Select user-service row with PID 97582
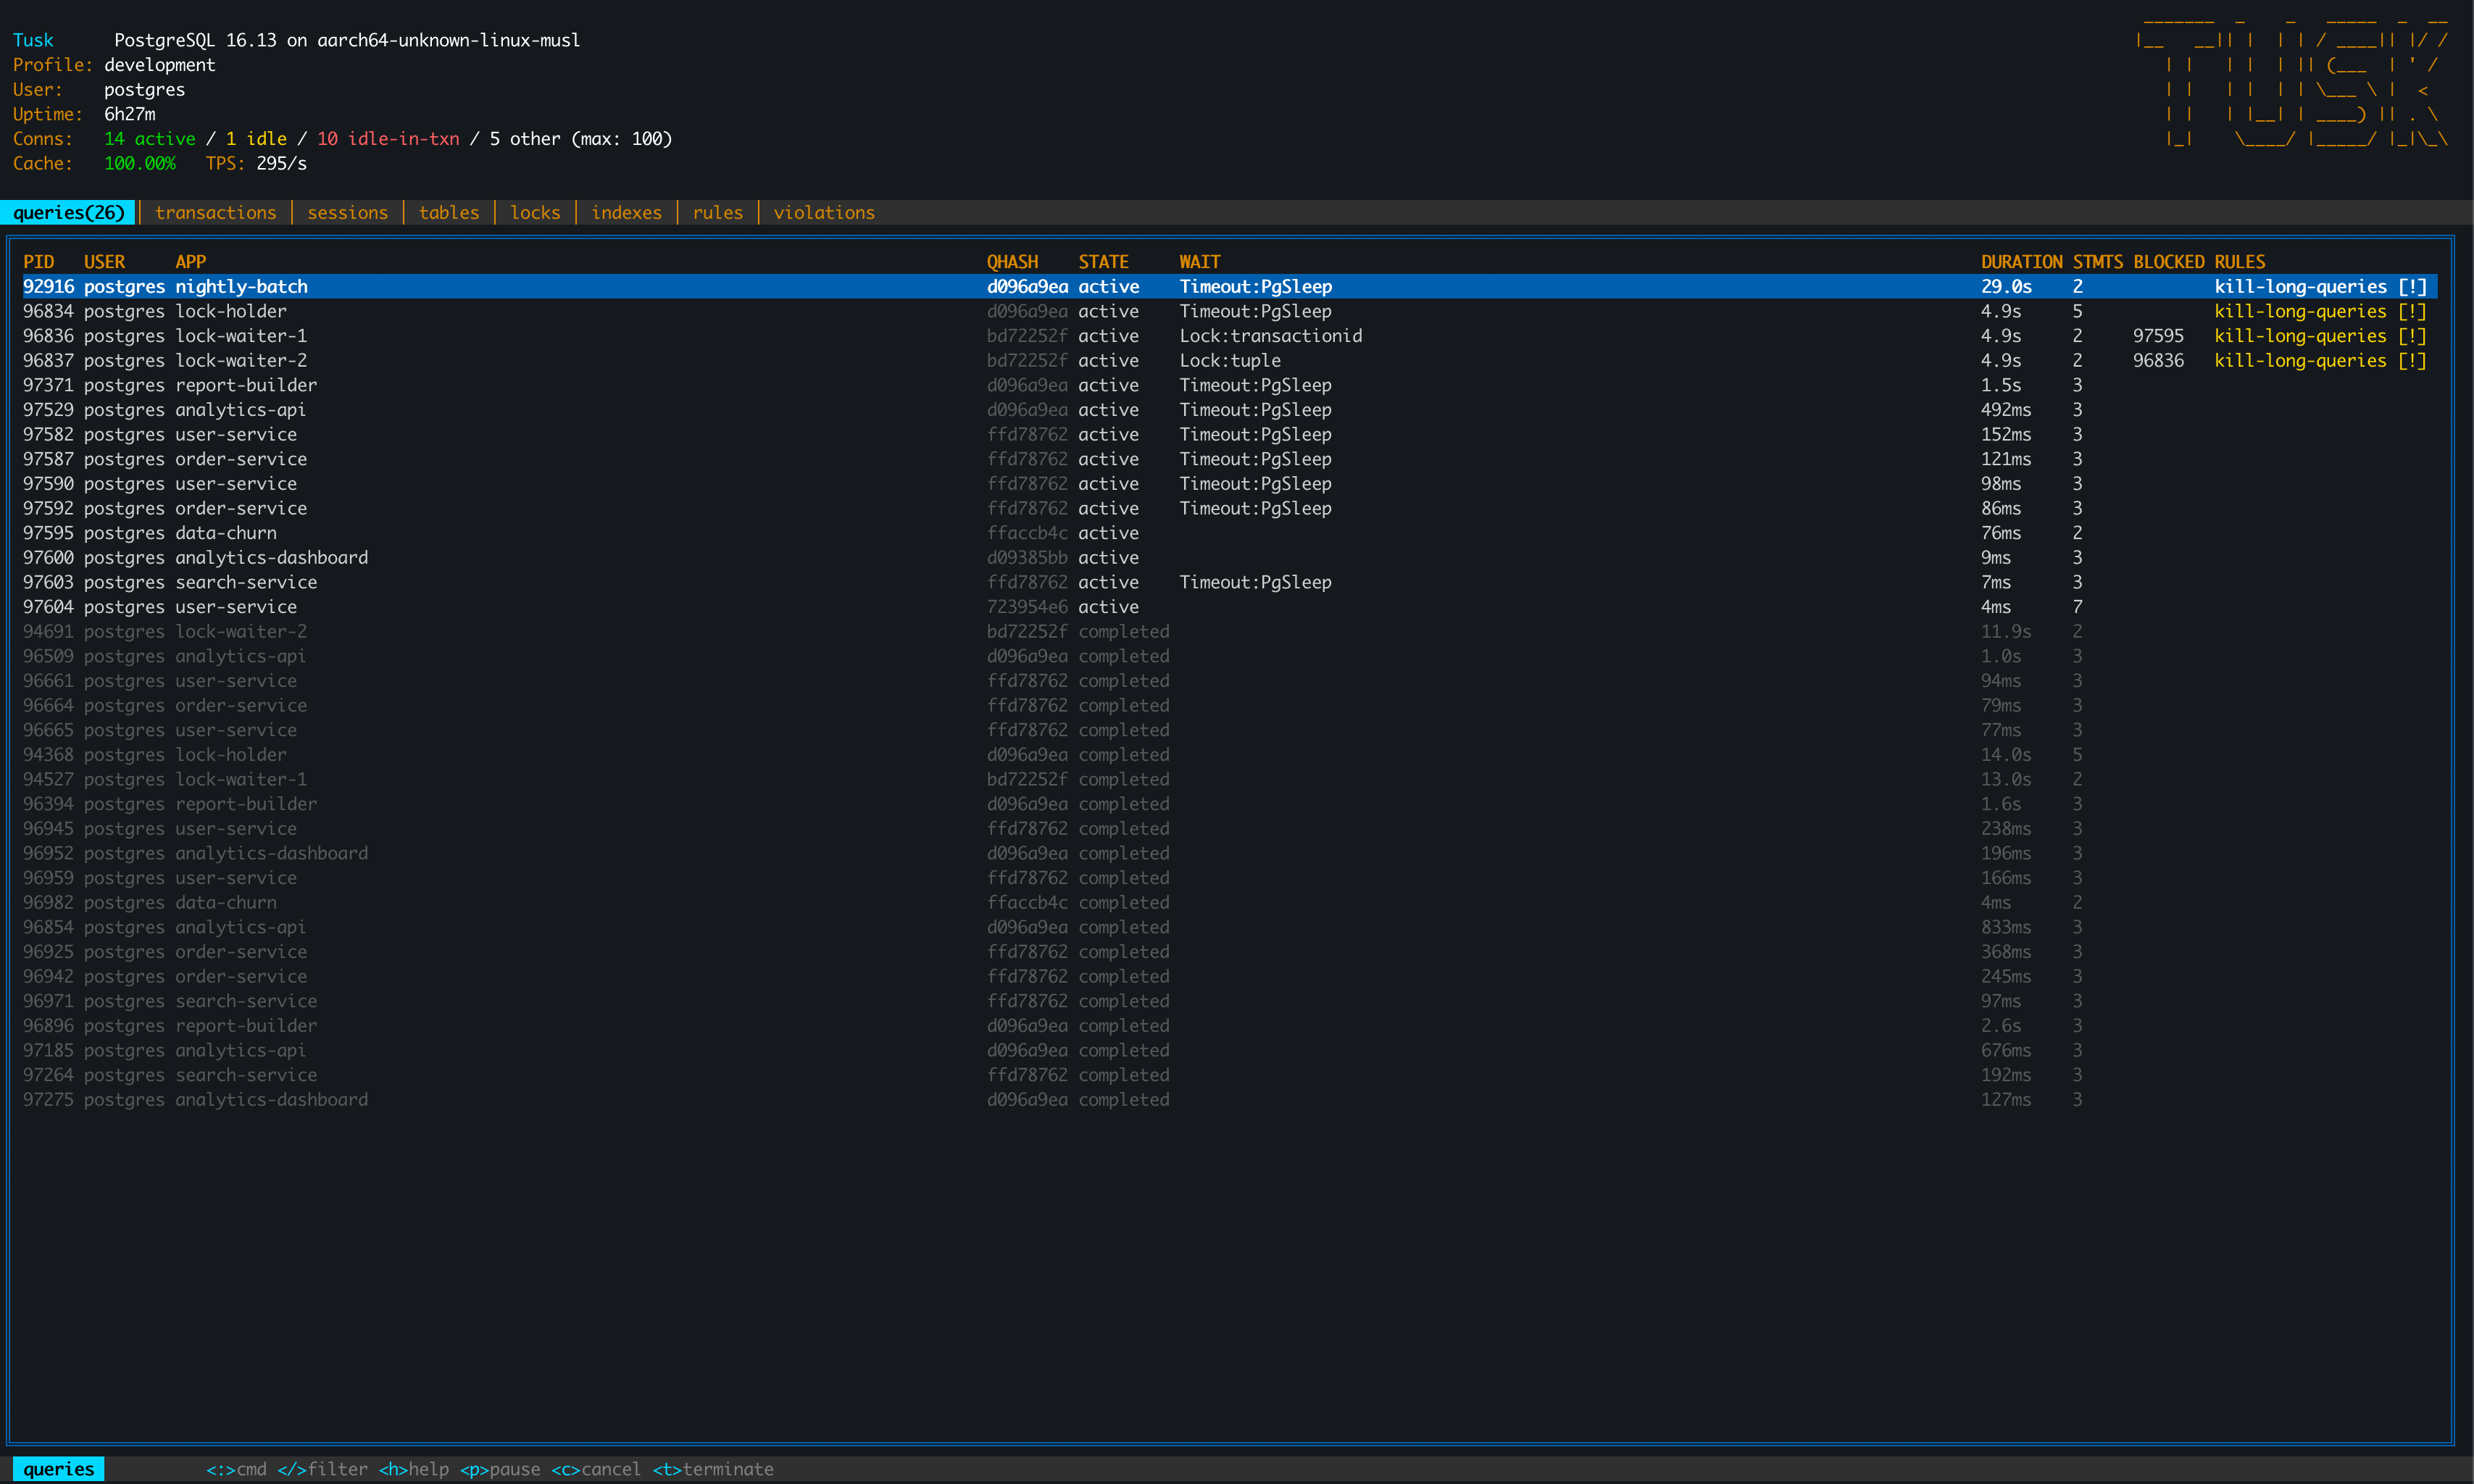Viewport: 2474px width, 1484px height. (x=1229, y=434)
